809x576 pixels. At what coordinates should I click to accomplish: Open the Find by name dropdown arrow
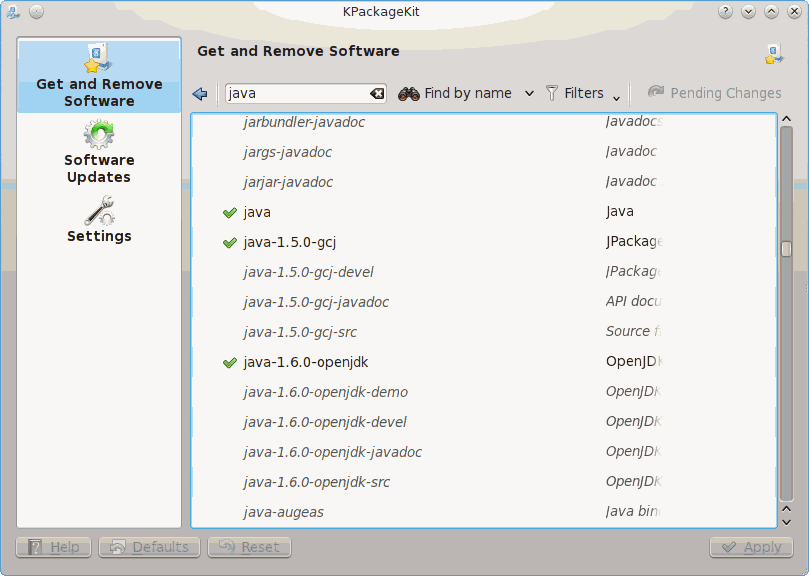(x=529, y=94)
